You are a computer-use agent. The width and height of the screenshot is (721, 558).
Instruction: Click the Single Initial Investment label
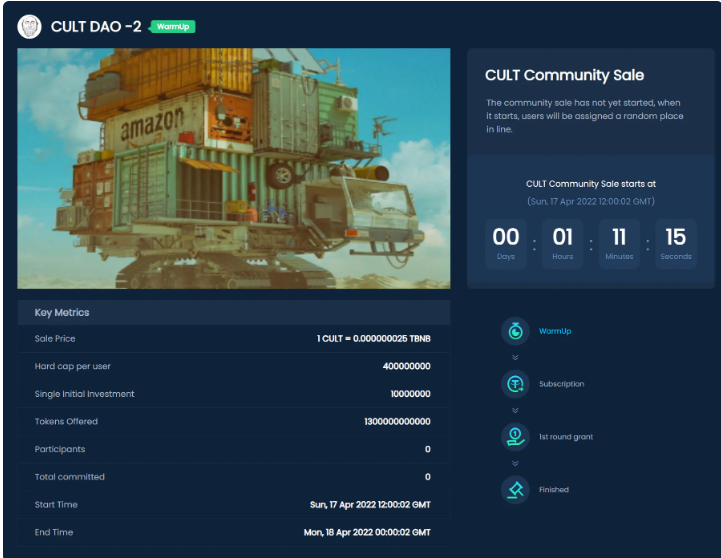(85, 394)
